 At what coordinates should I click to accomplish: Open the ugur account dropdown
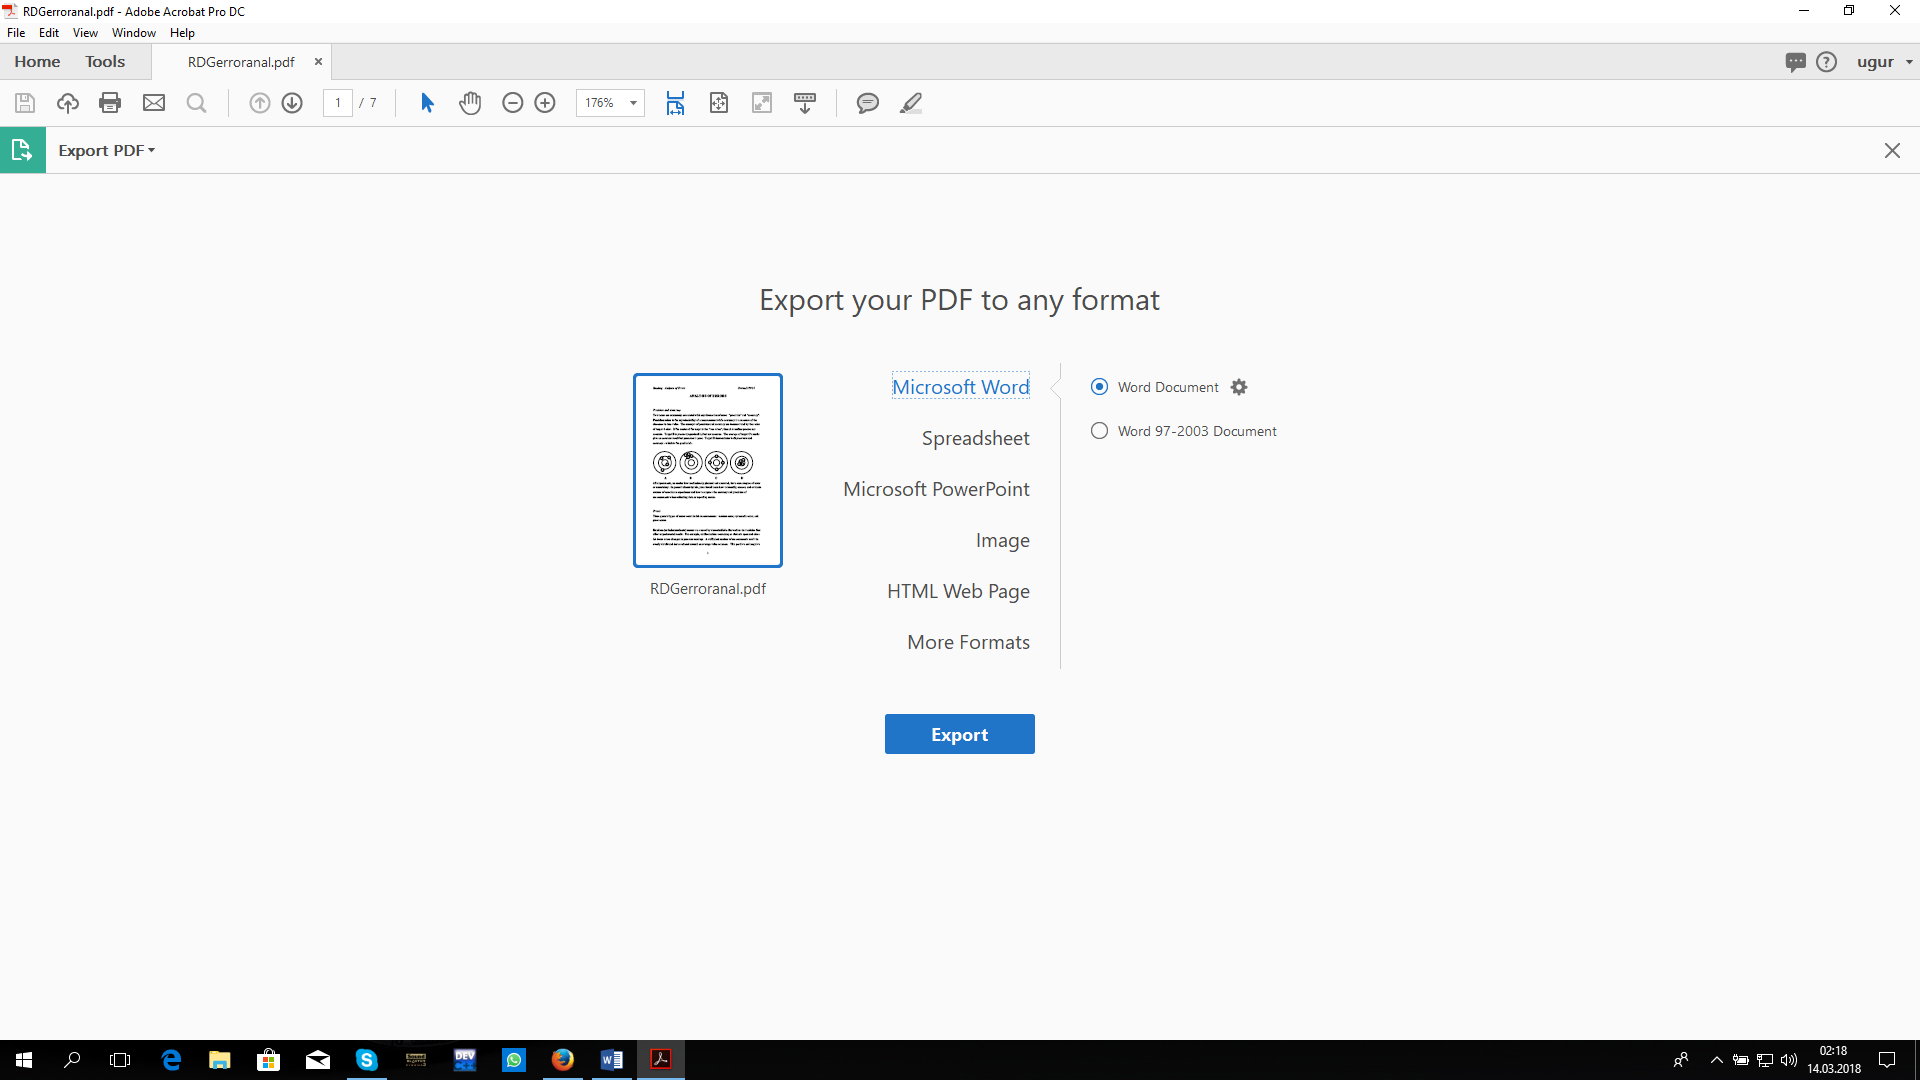tap(1884, 62)
